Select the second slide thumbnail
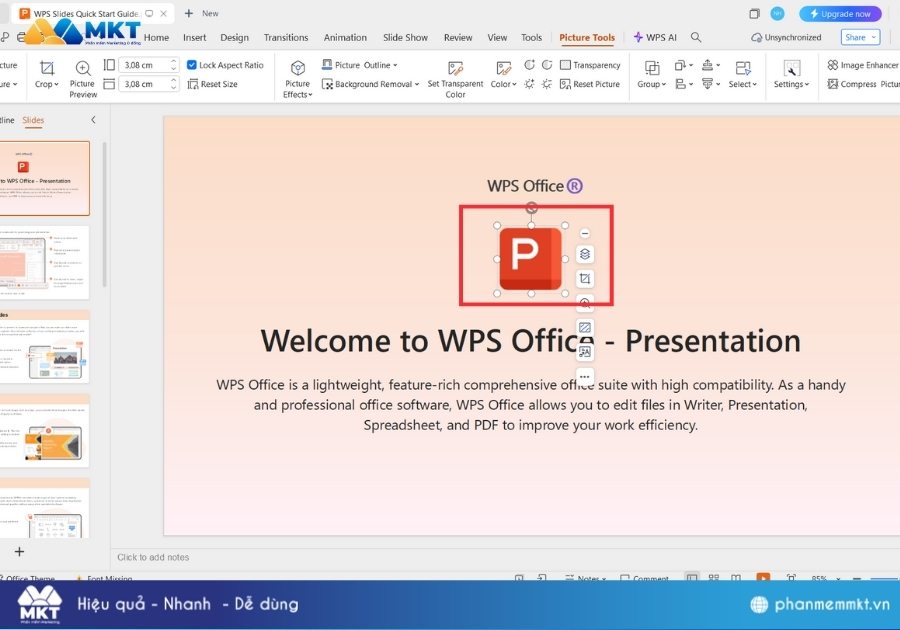 click(45, 263)
